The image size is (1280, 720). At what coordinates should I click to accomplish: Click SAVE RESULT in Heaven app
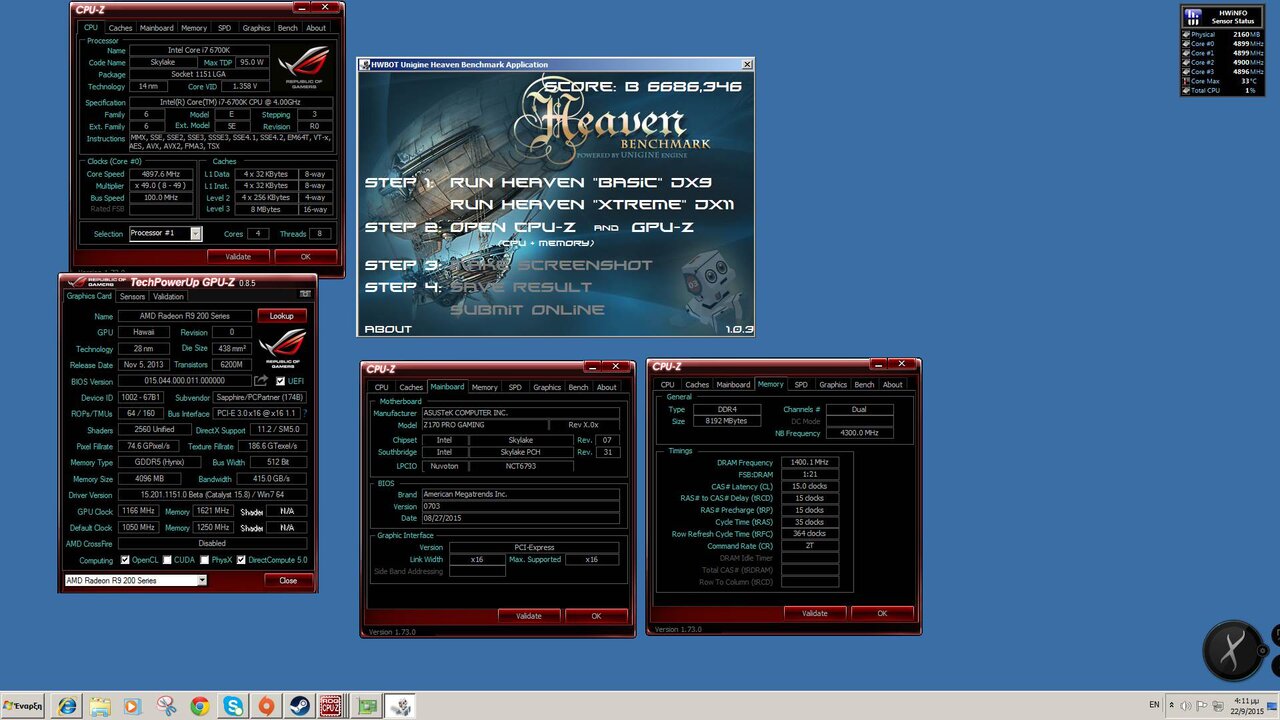pos(521,287)
